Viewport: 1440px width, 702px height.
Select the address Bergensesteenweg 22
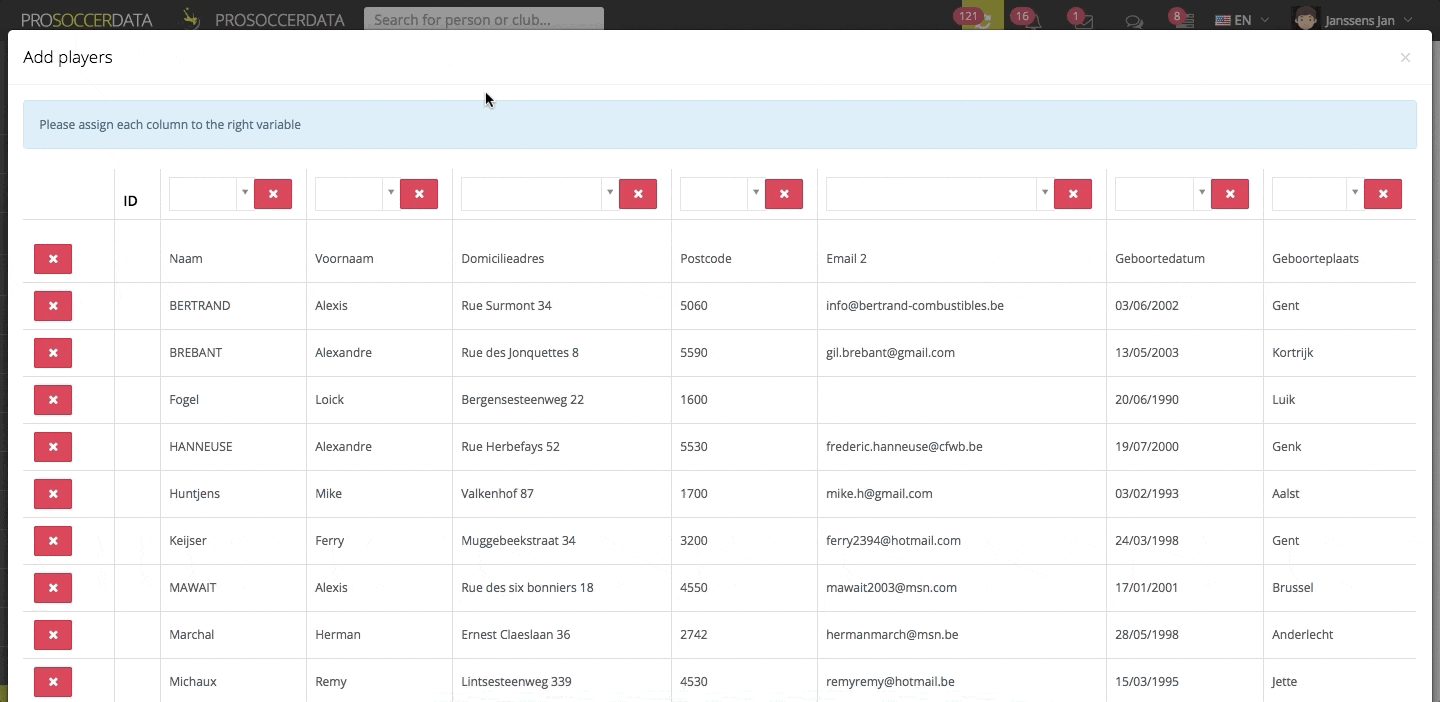(x=522, y=400)
